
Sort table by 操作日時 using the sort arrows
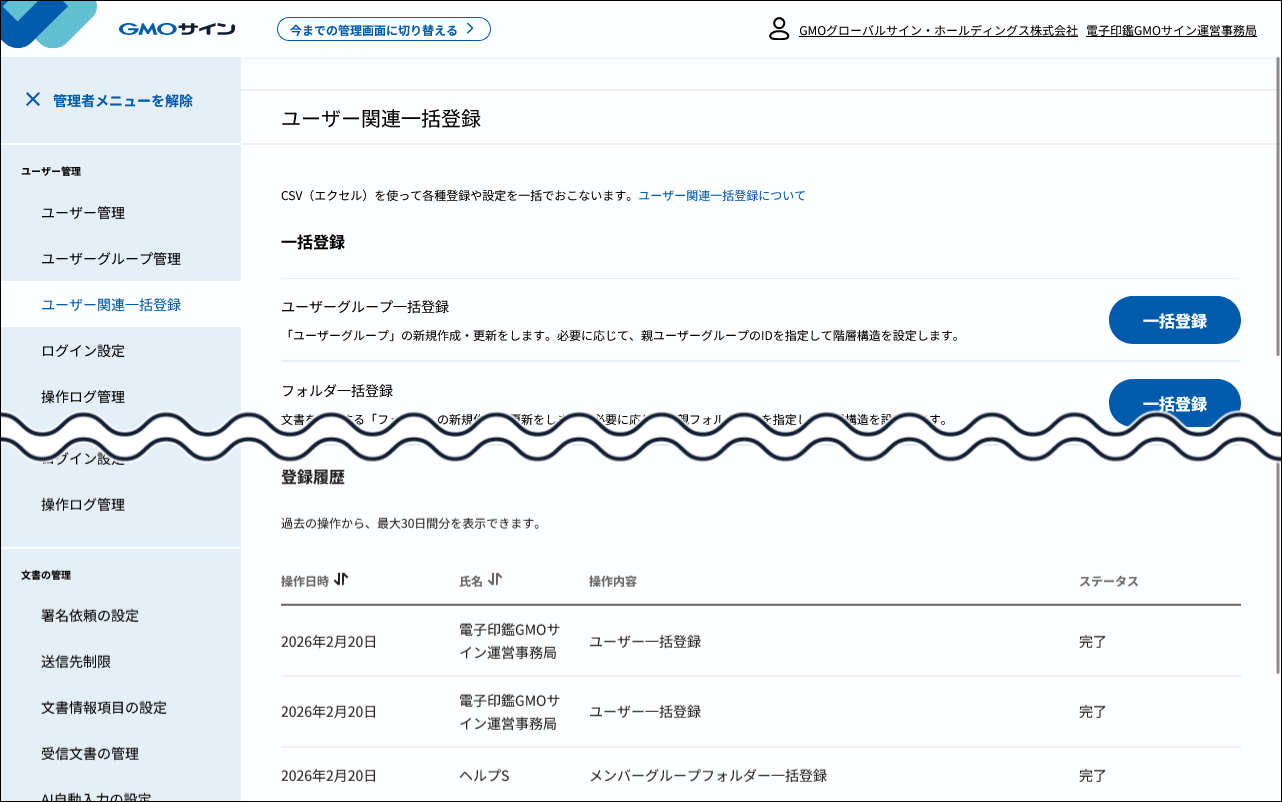coord(343,578)
